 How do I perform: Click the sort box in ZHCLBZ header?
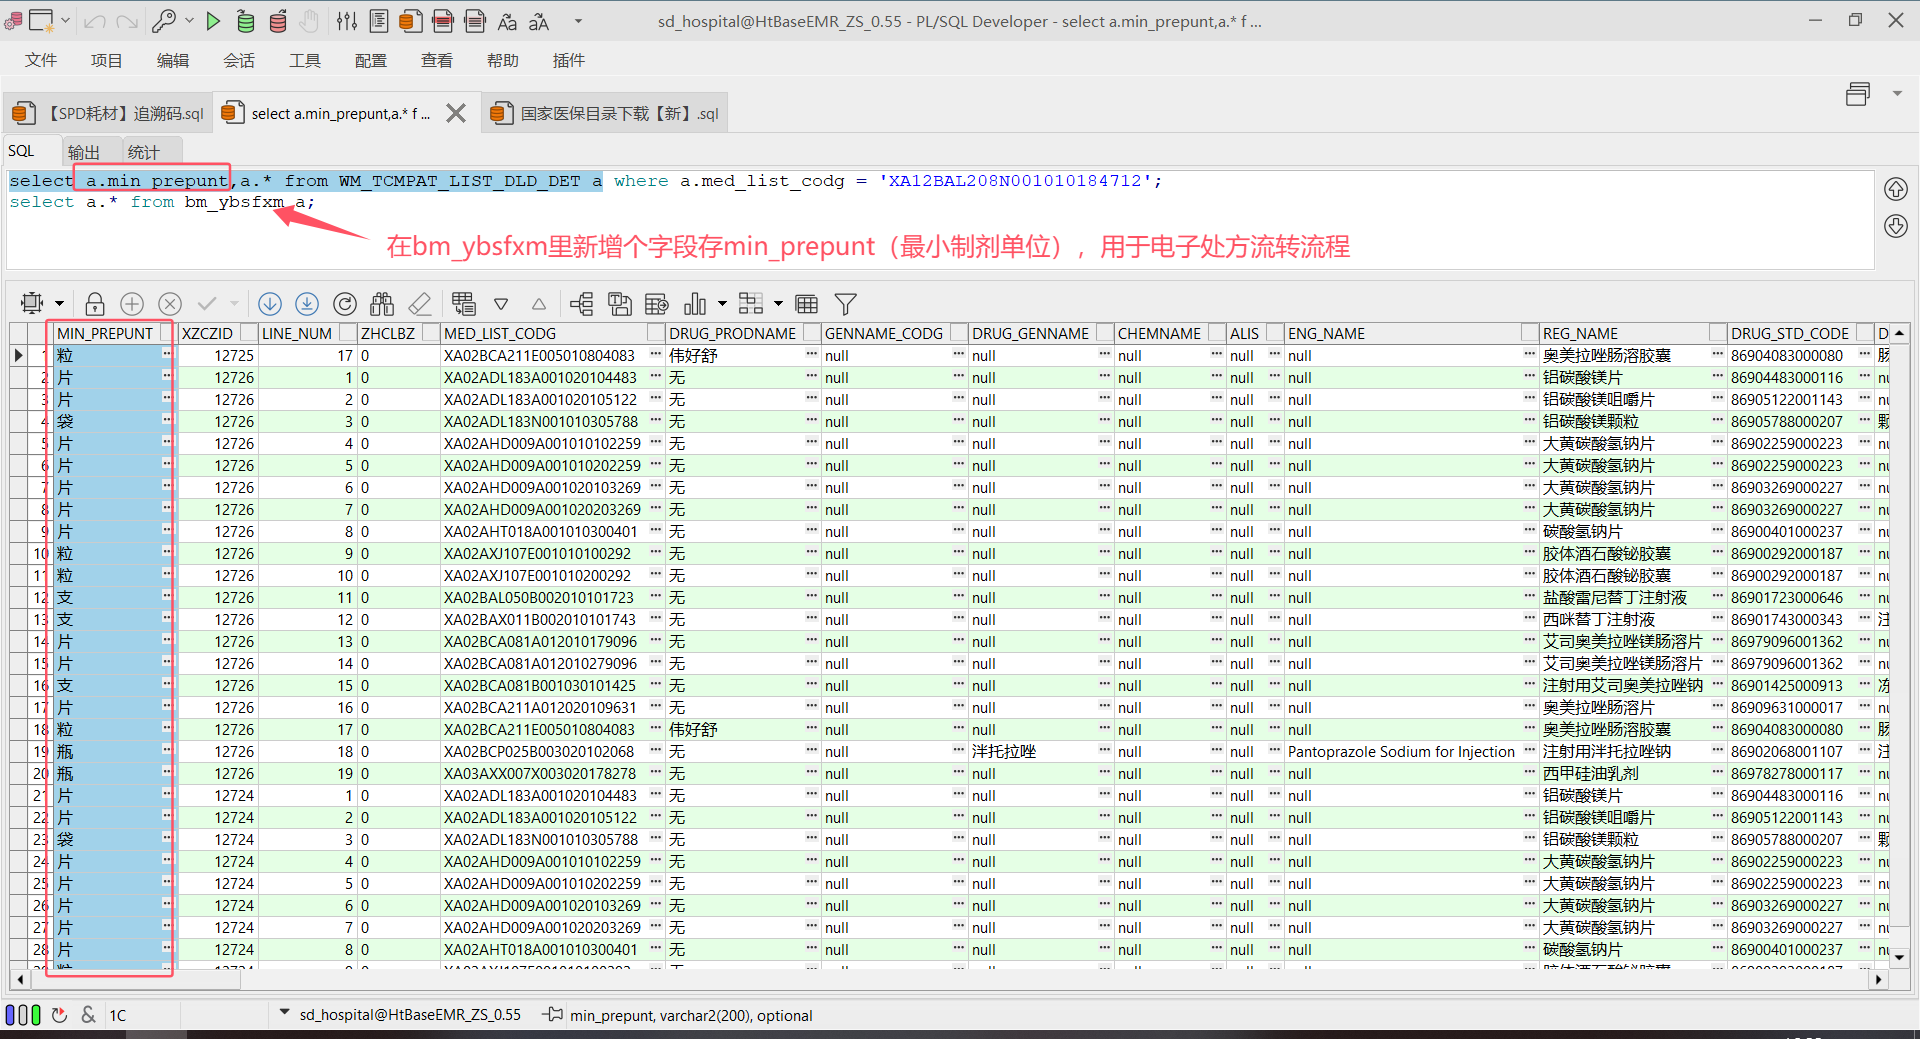tap(431, 333)
